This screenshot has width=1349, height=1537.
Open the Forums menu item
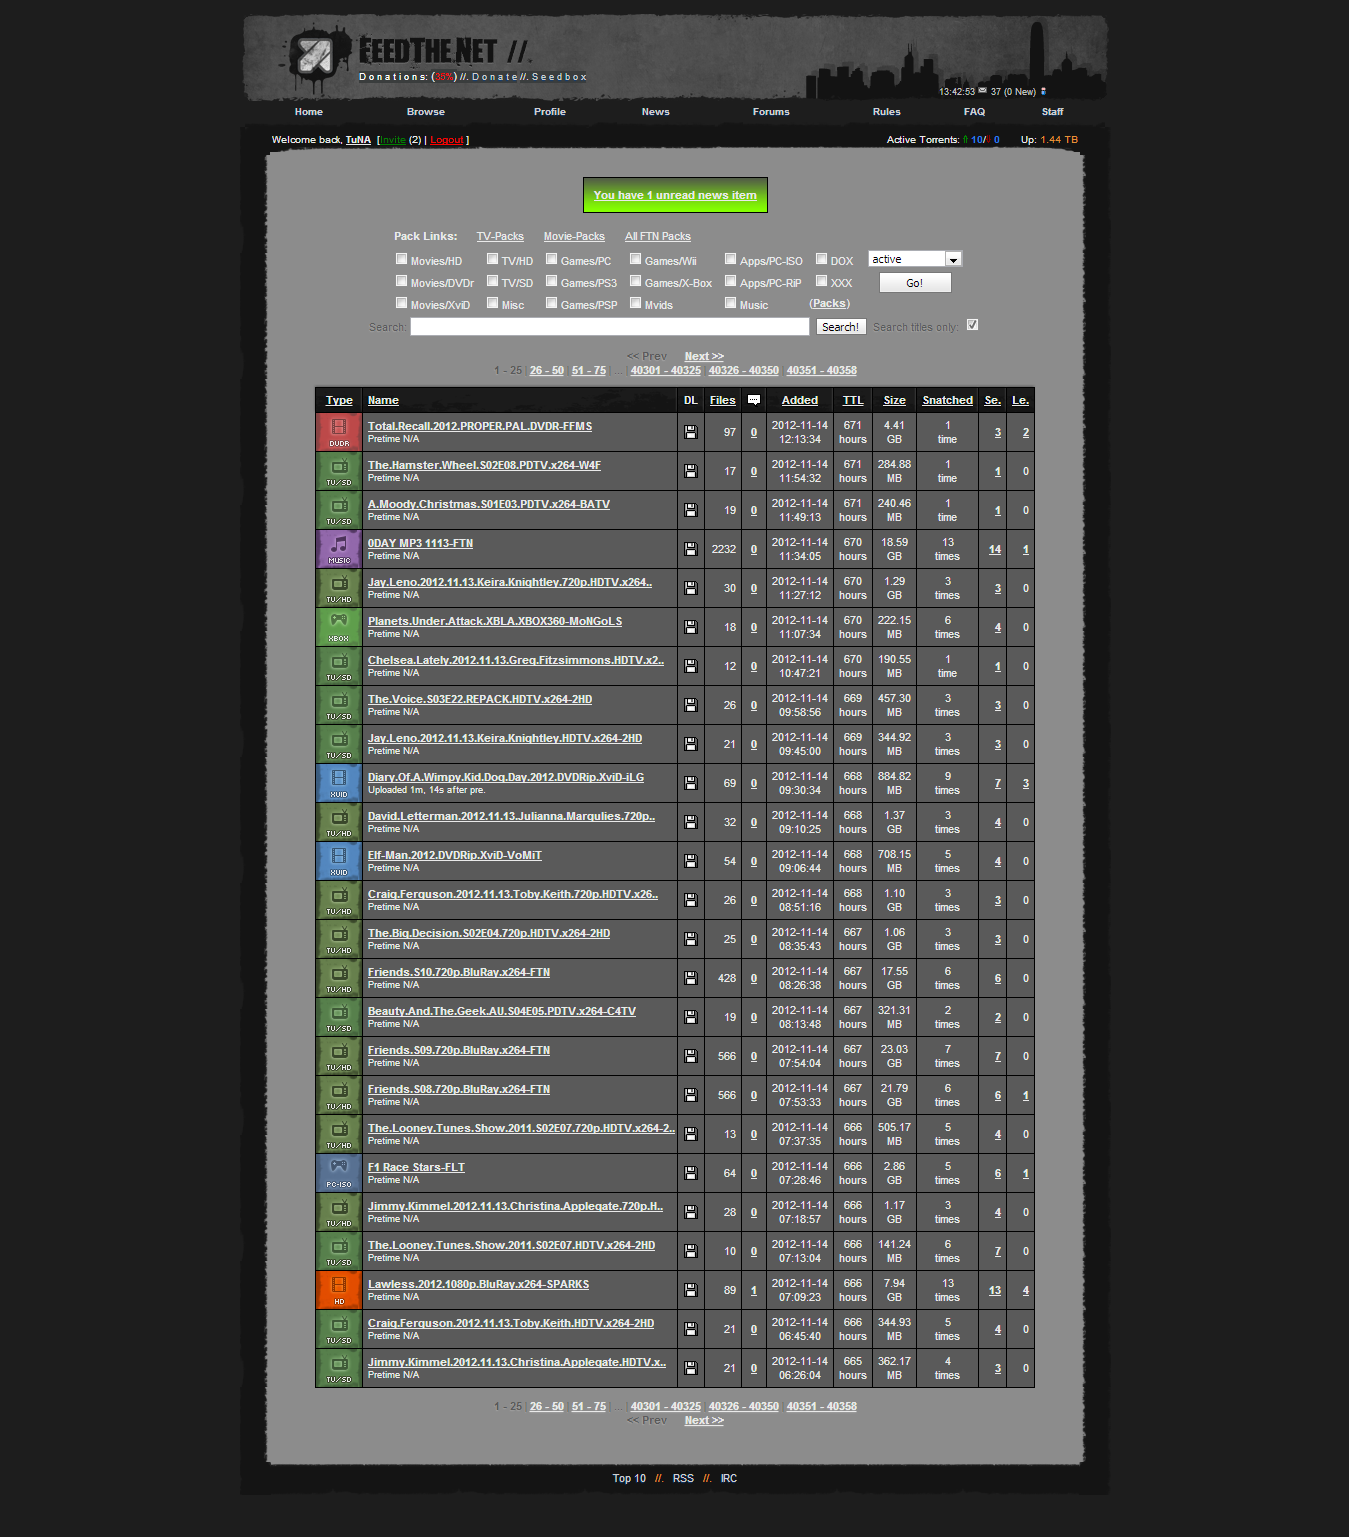click(771, 112)
